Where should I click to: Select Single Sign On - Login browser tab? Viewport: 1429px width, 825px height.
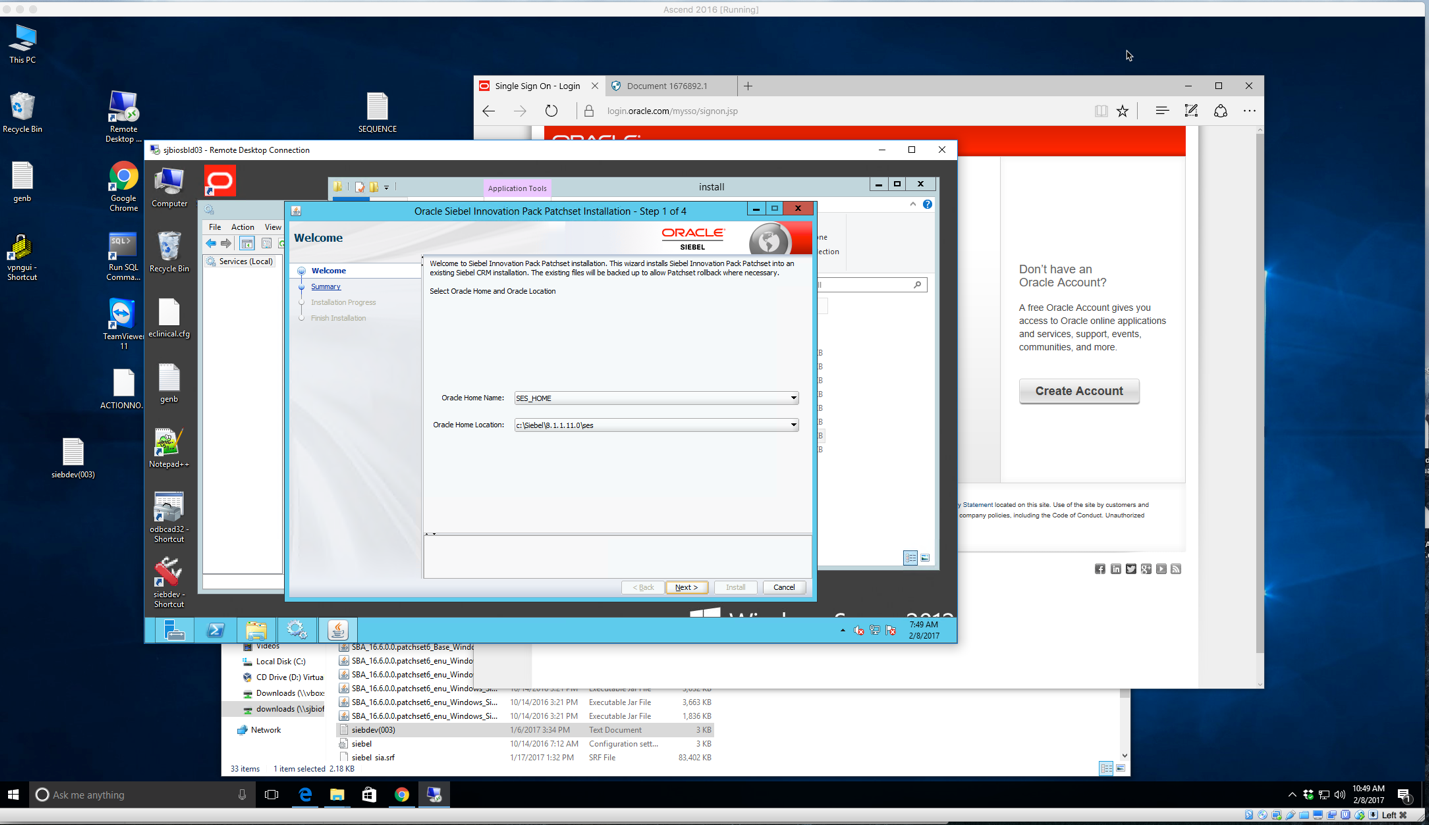[538, 86]
